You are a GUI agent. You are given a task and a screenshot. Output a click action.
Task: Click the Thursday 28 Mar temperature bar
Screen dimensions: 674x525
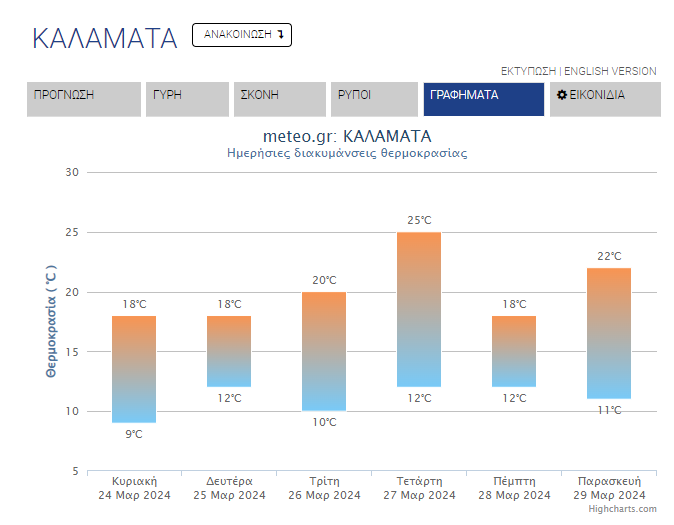tap(514, 351)
